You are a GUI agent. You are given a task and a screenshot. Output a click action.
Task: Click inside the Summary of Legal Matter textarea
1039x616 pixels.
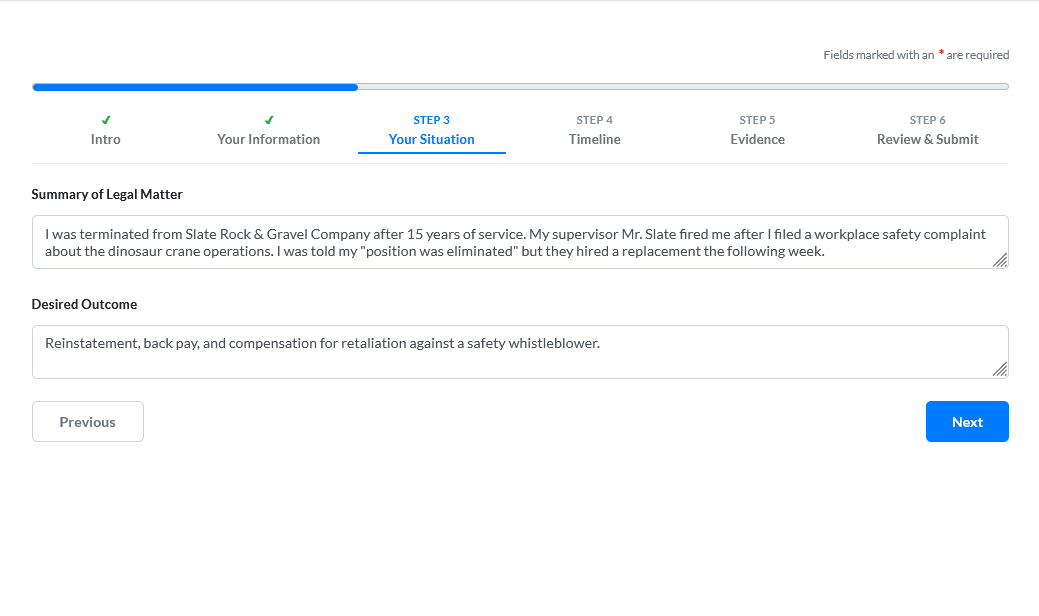click(520, 242)
